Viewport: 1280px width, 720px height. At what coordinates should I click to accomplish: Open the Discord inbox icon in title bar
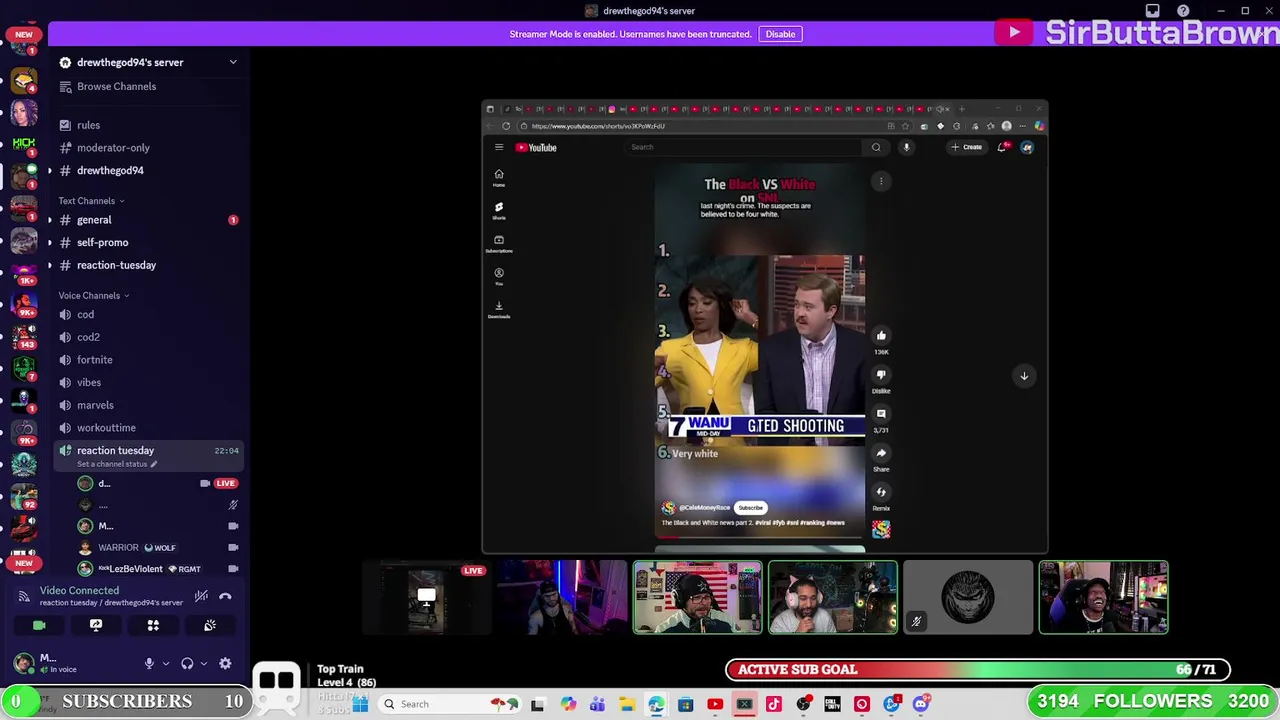pos(1152,11)
